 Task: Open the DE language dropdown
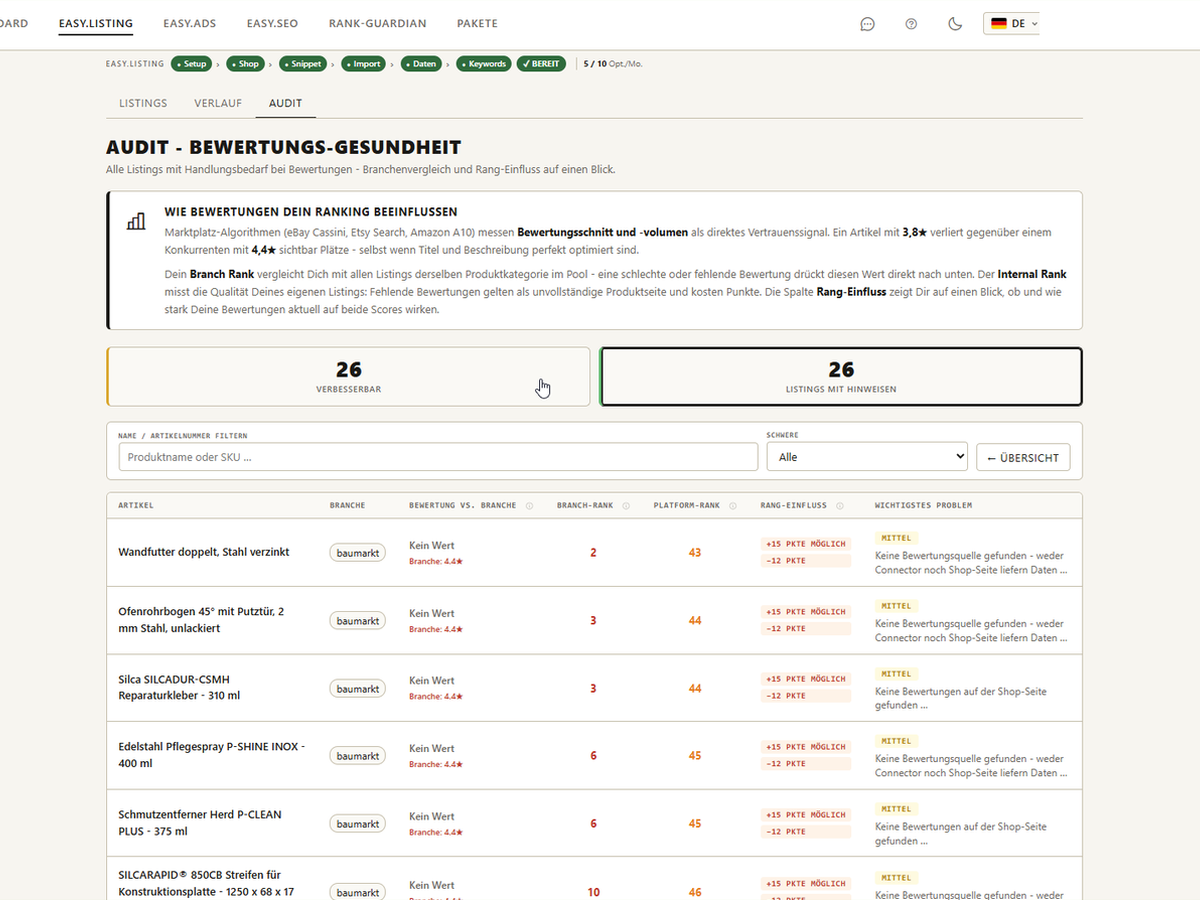(x=1012, y=23)
